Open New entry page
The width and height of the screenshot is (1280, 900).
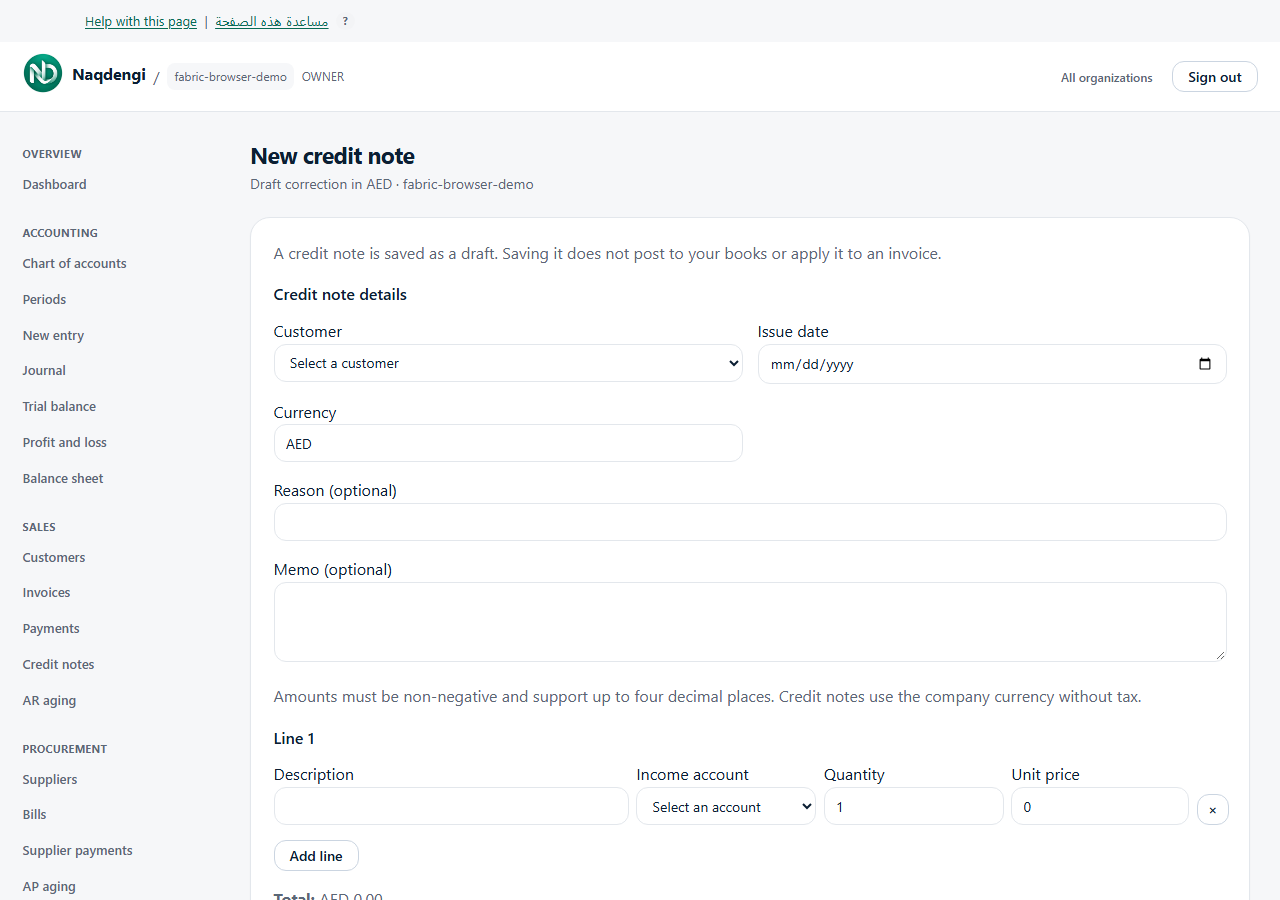(53, 336)
